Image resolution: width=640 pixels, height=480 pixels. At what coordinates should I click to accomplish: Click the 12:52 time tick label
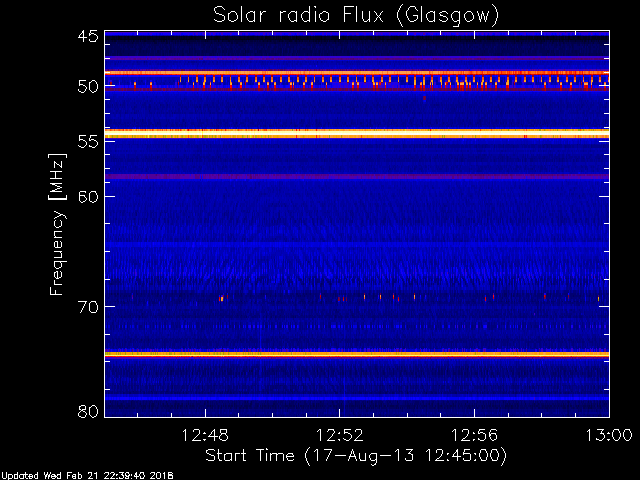click(x=340, y=435)
